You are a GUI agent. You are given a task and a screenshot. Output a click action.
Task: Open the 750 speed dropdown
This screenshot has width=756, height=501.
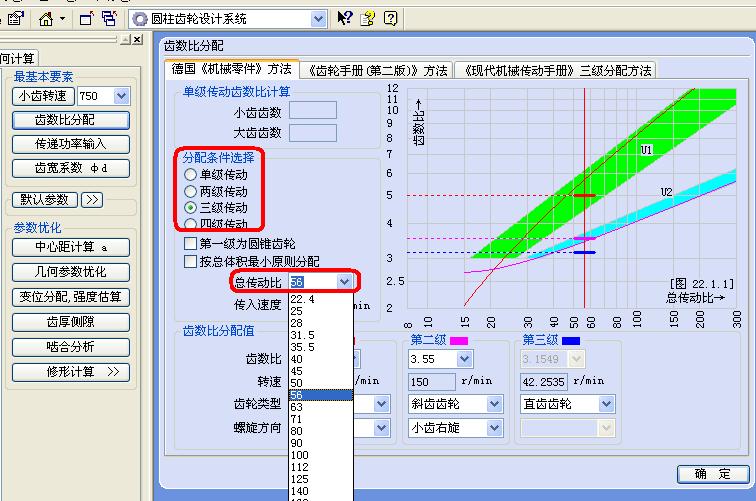click(x=122, y=96)
